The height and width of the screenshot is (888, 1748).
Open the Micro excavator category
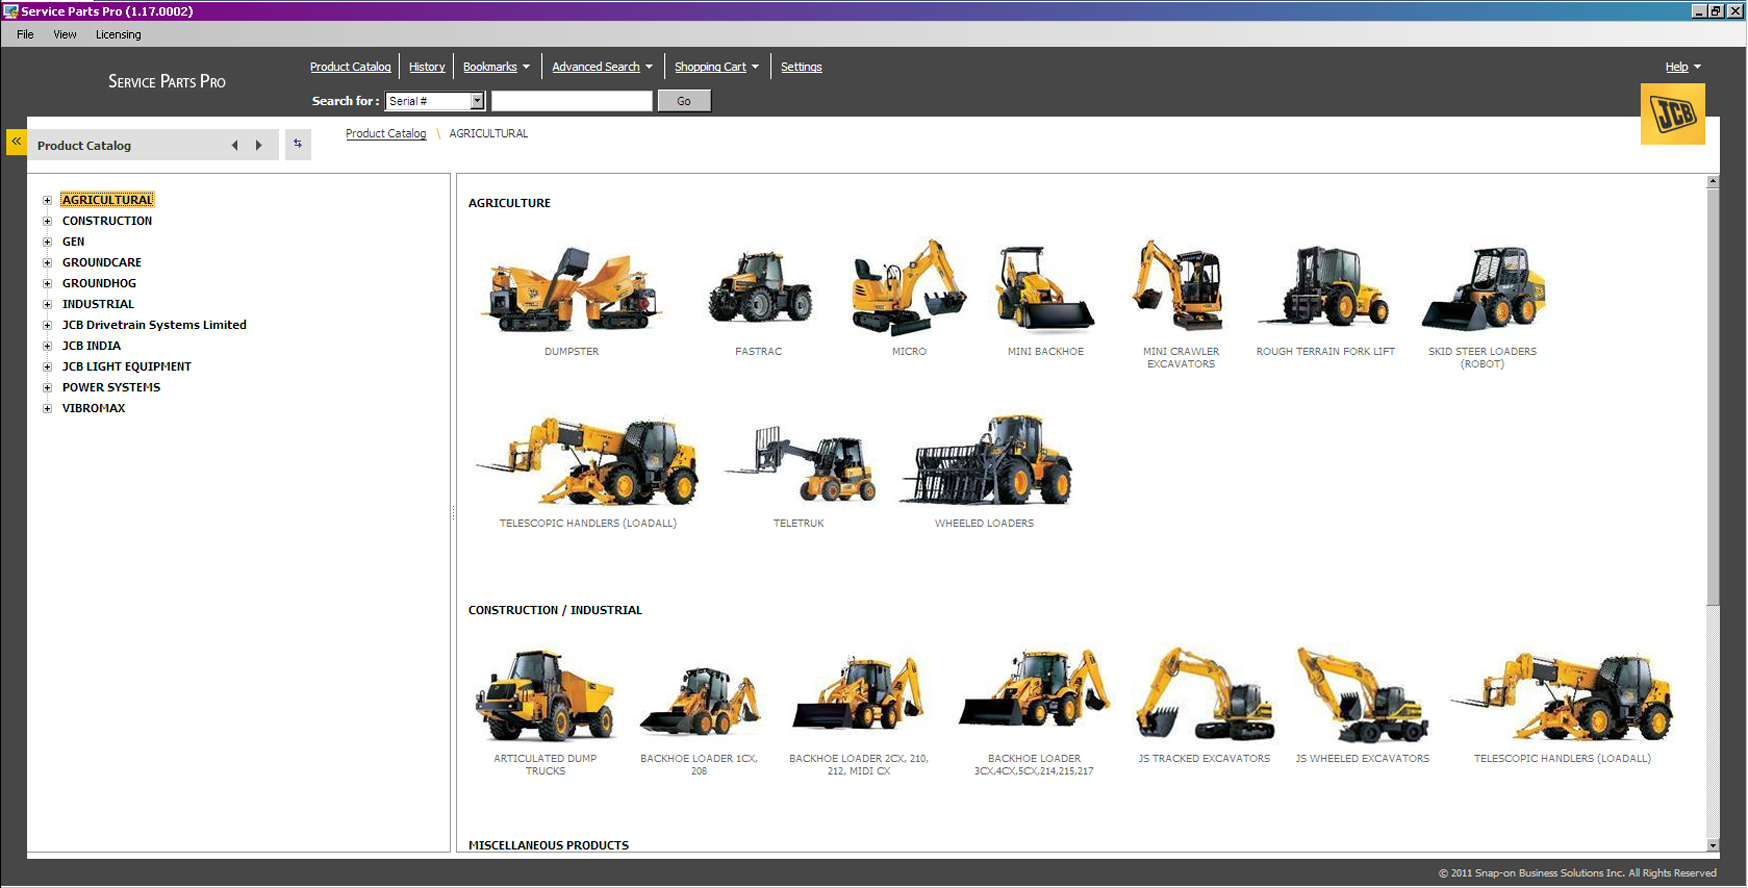coord(908,288)
